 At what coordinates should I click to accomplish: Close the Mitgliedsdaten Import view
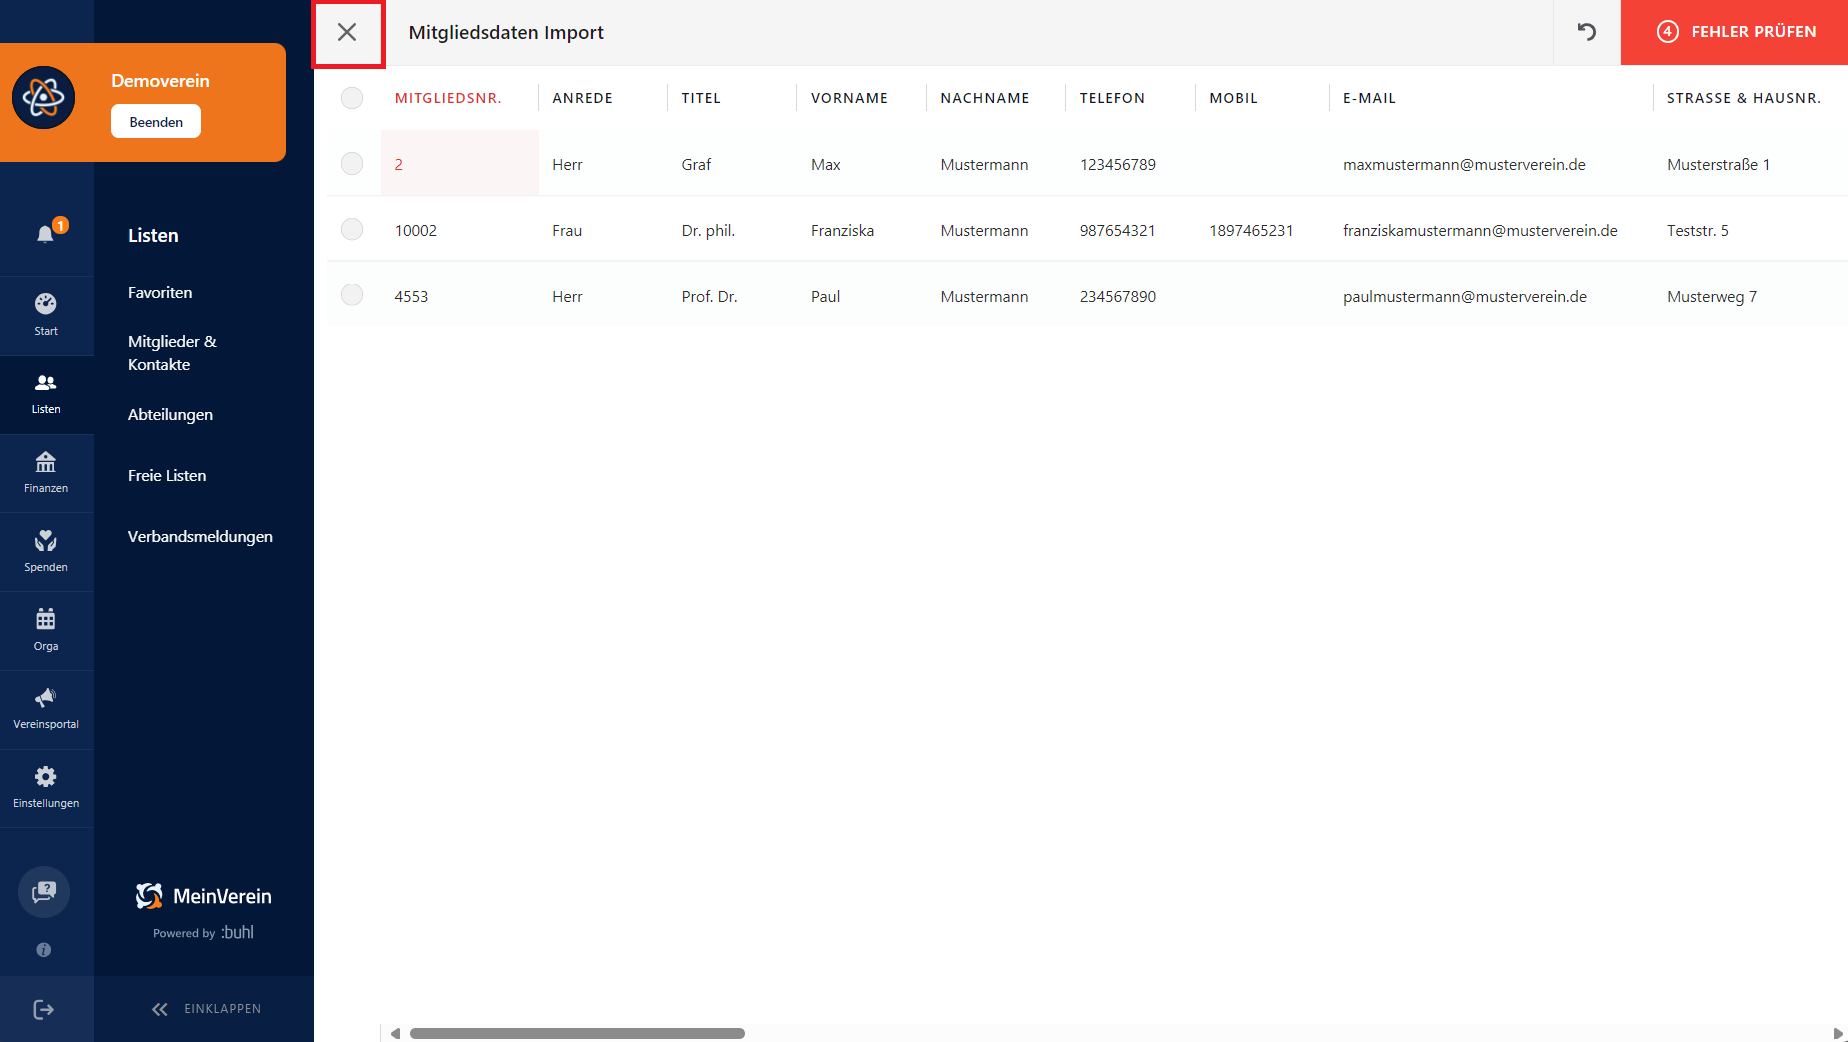click(347, 32)
